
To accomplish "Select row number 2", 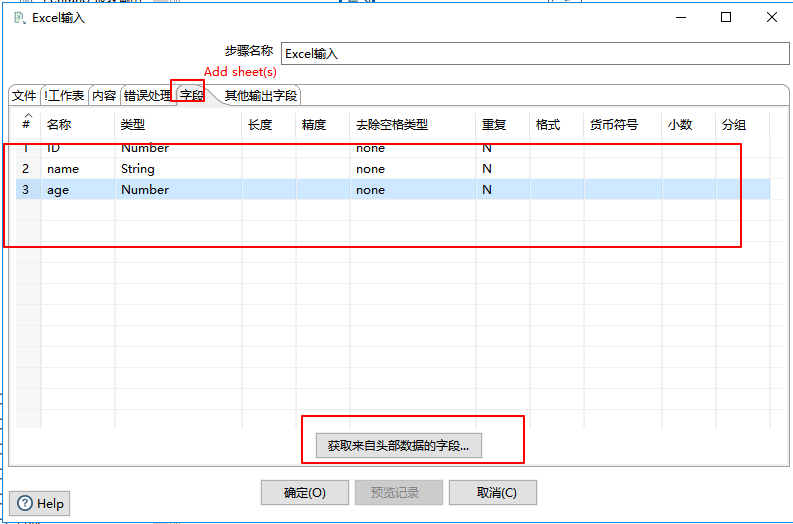I will coord(28,168).
